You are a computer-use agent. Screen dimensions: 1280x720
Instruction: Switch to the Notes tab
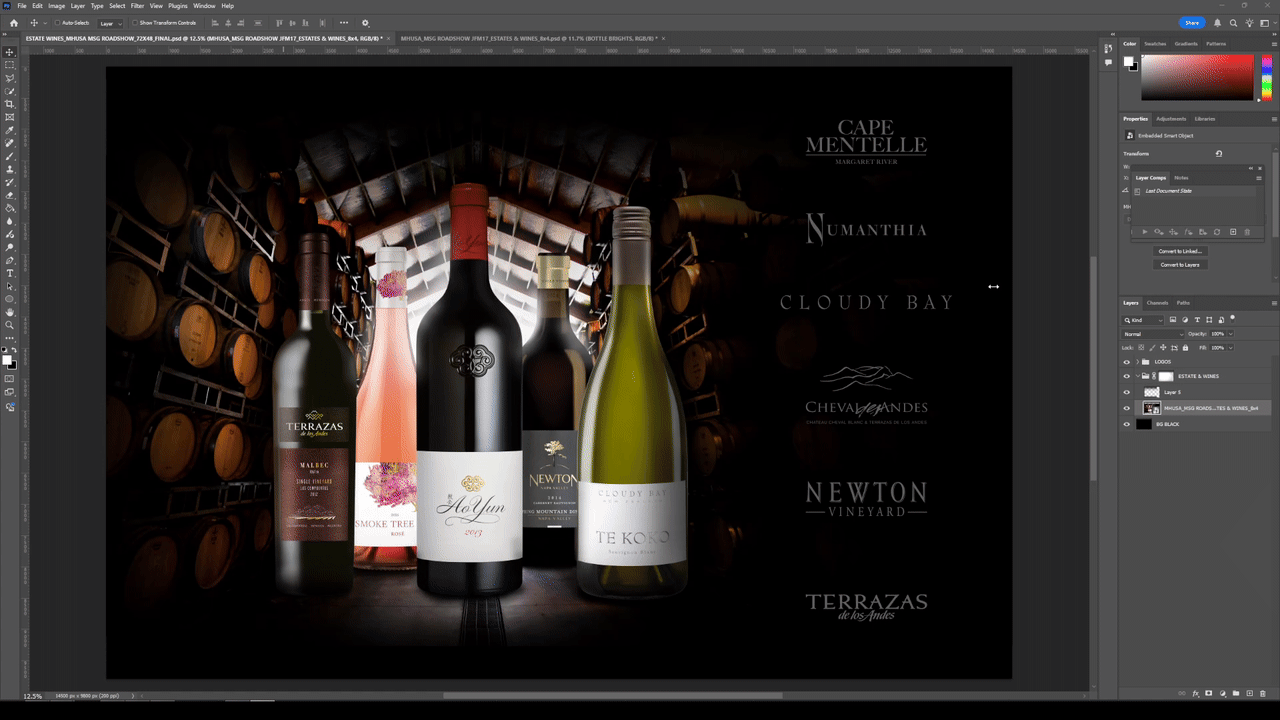click(1182, 178)
